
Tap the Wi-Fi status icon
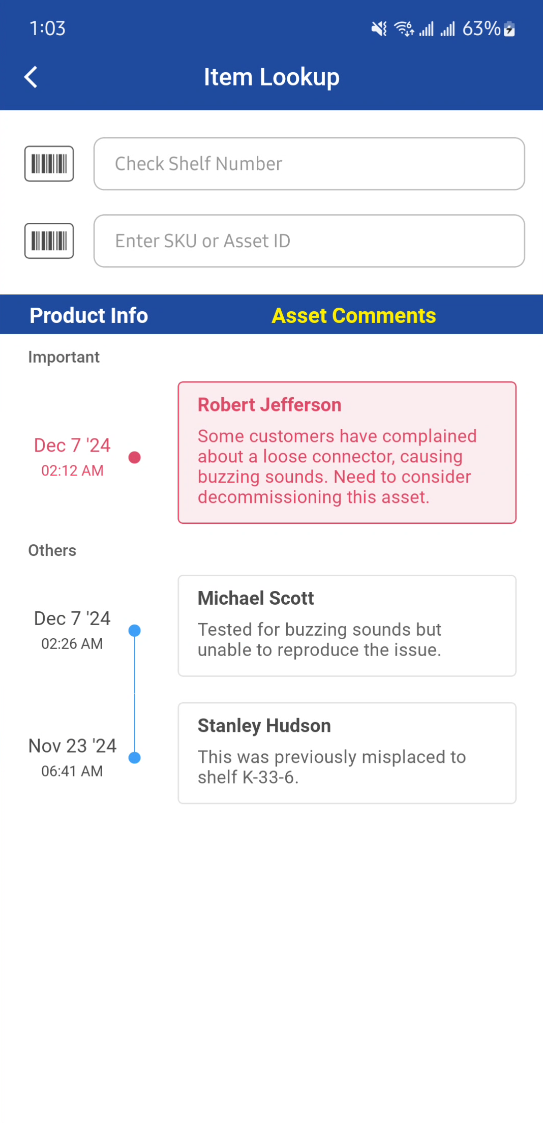(404, 29)
